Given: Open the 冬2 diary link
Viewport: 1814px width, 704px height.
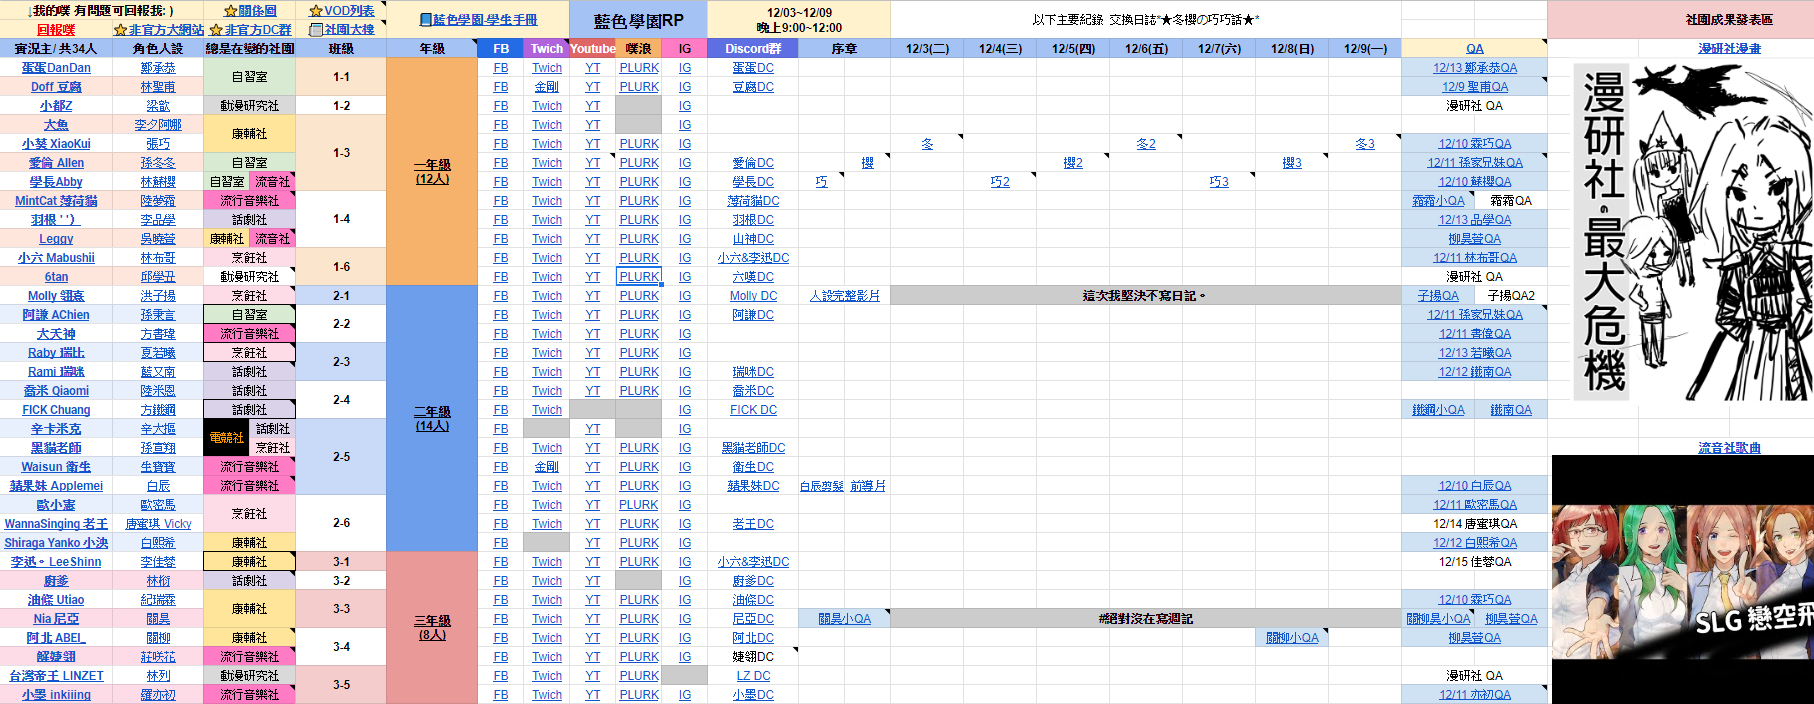Looking at the screenshot, I should (x=1146, y=144).
